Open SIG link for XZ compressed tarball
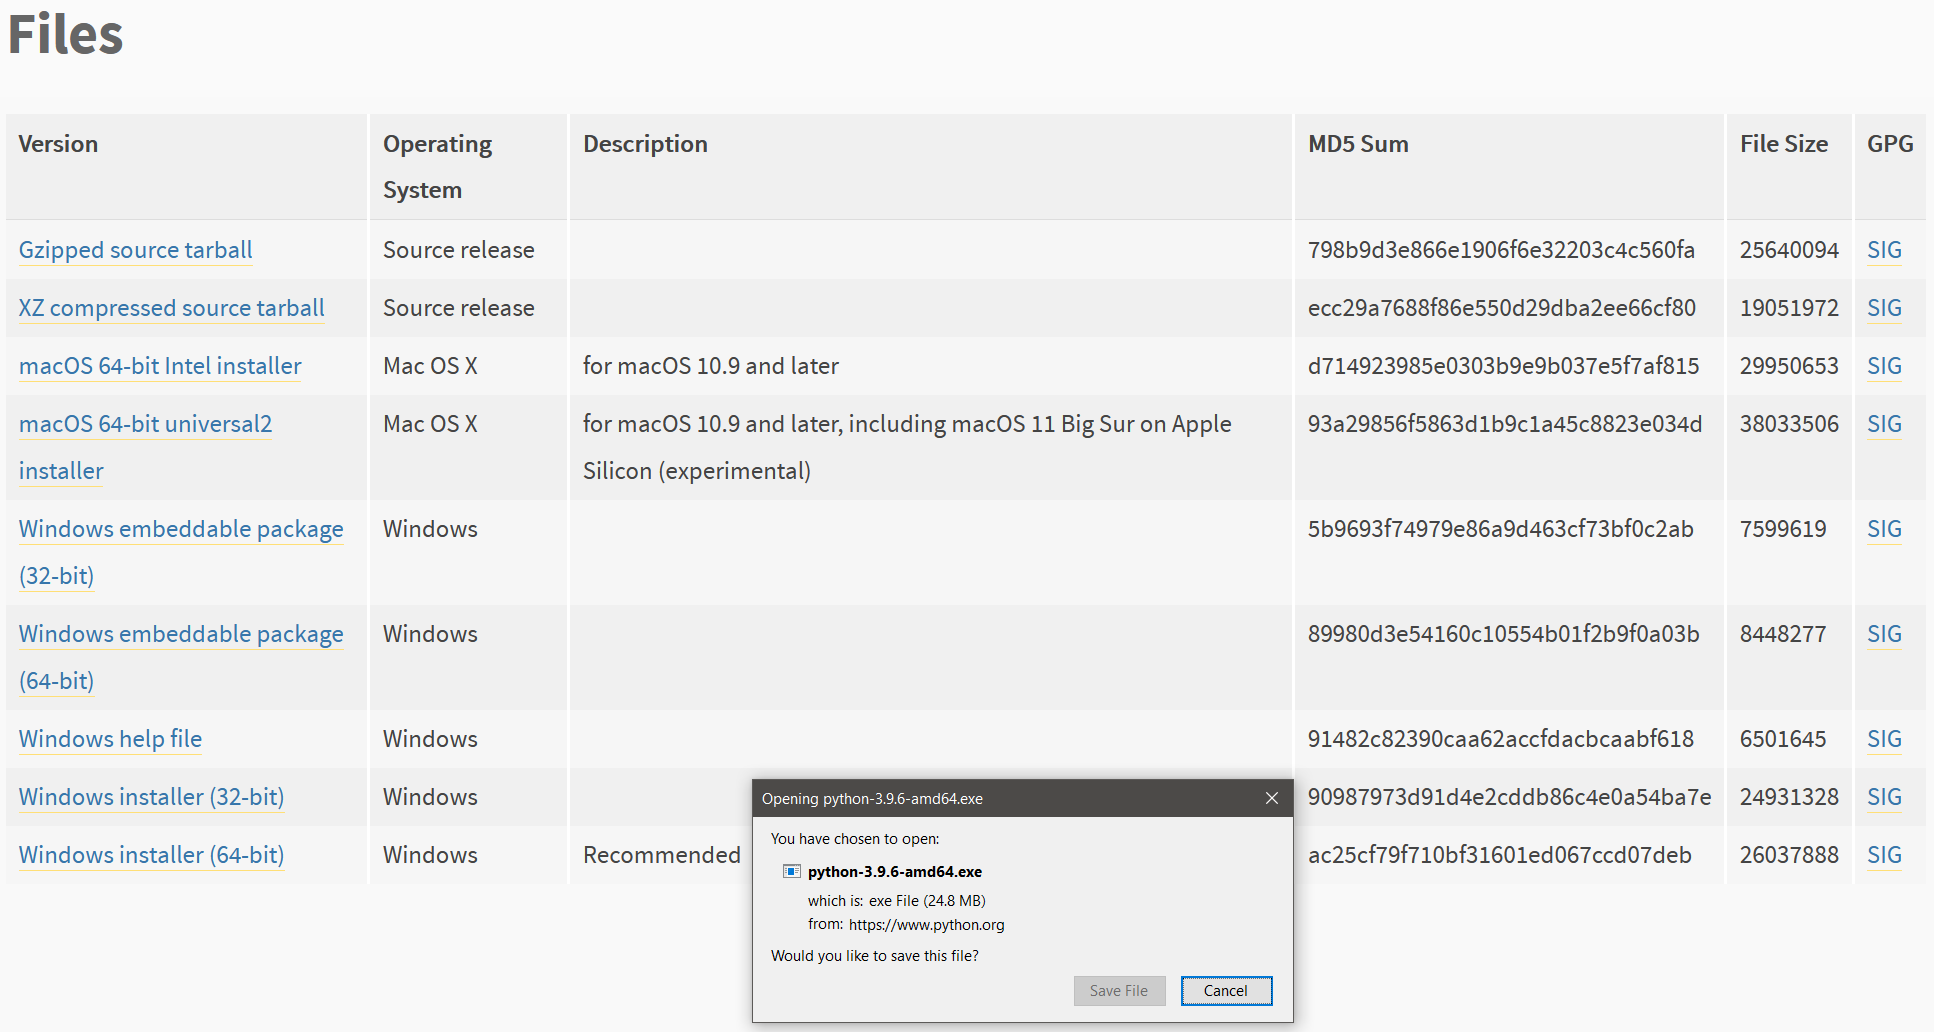 coord(1884,308)
